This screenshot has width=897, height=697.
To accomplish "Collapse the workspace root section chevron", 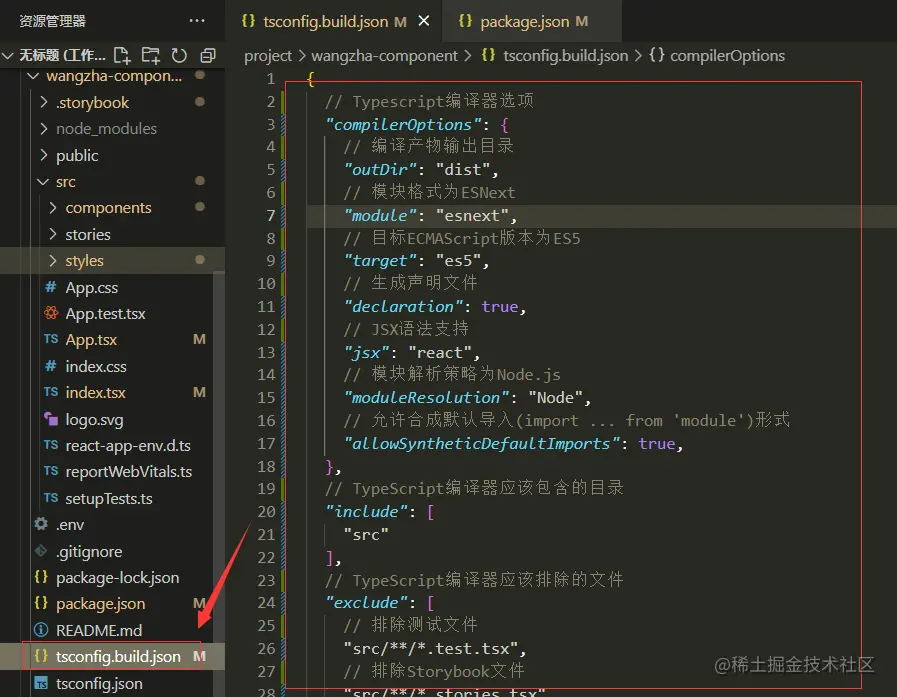I will point(8,56).
